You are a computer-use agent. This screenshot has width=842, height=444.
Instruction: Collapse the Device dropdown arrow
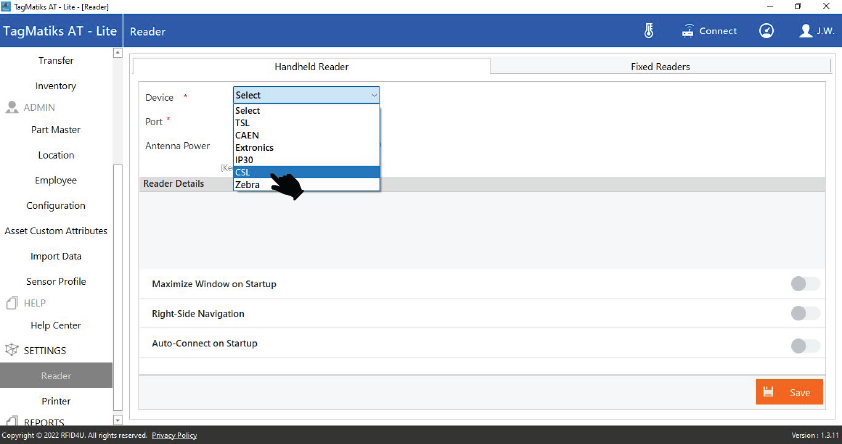(x=374, y=96)
